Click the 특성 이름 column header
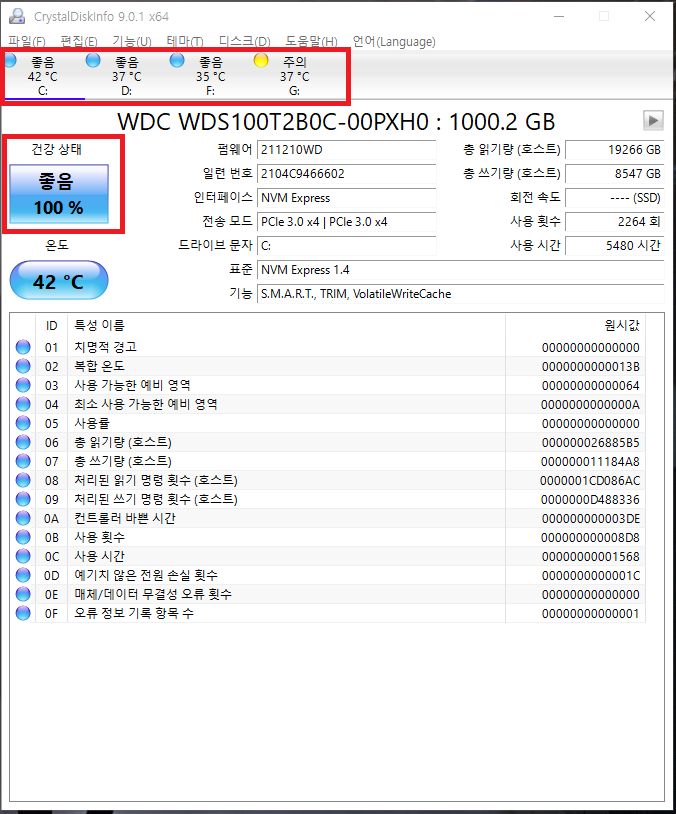 286,325
